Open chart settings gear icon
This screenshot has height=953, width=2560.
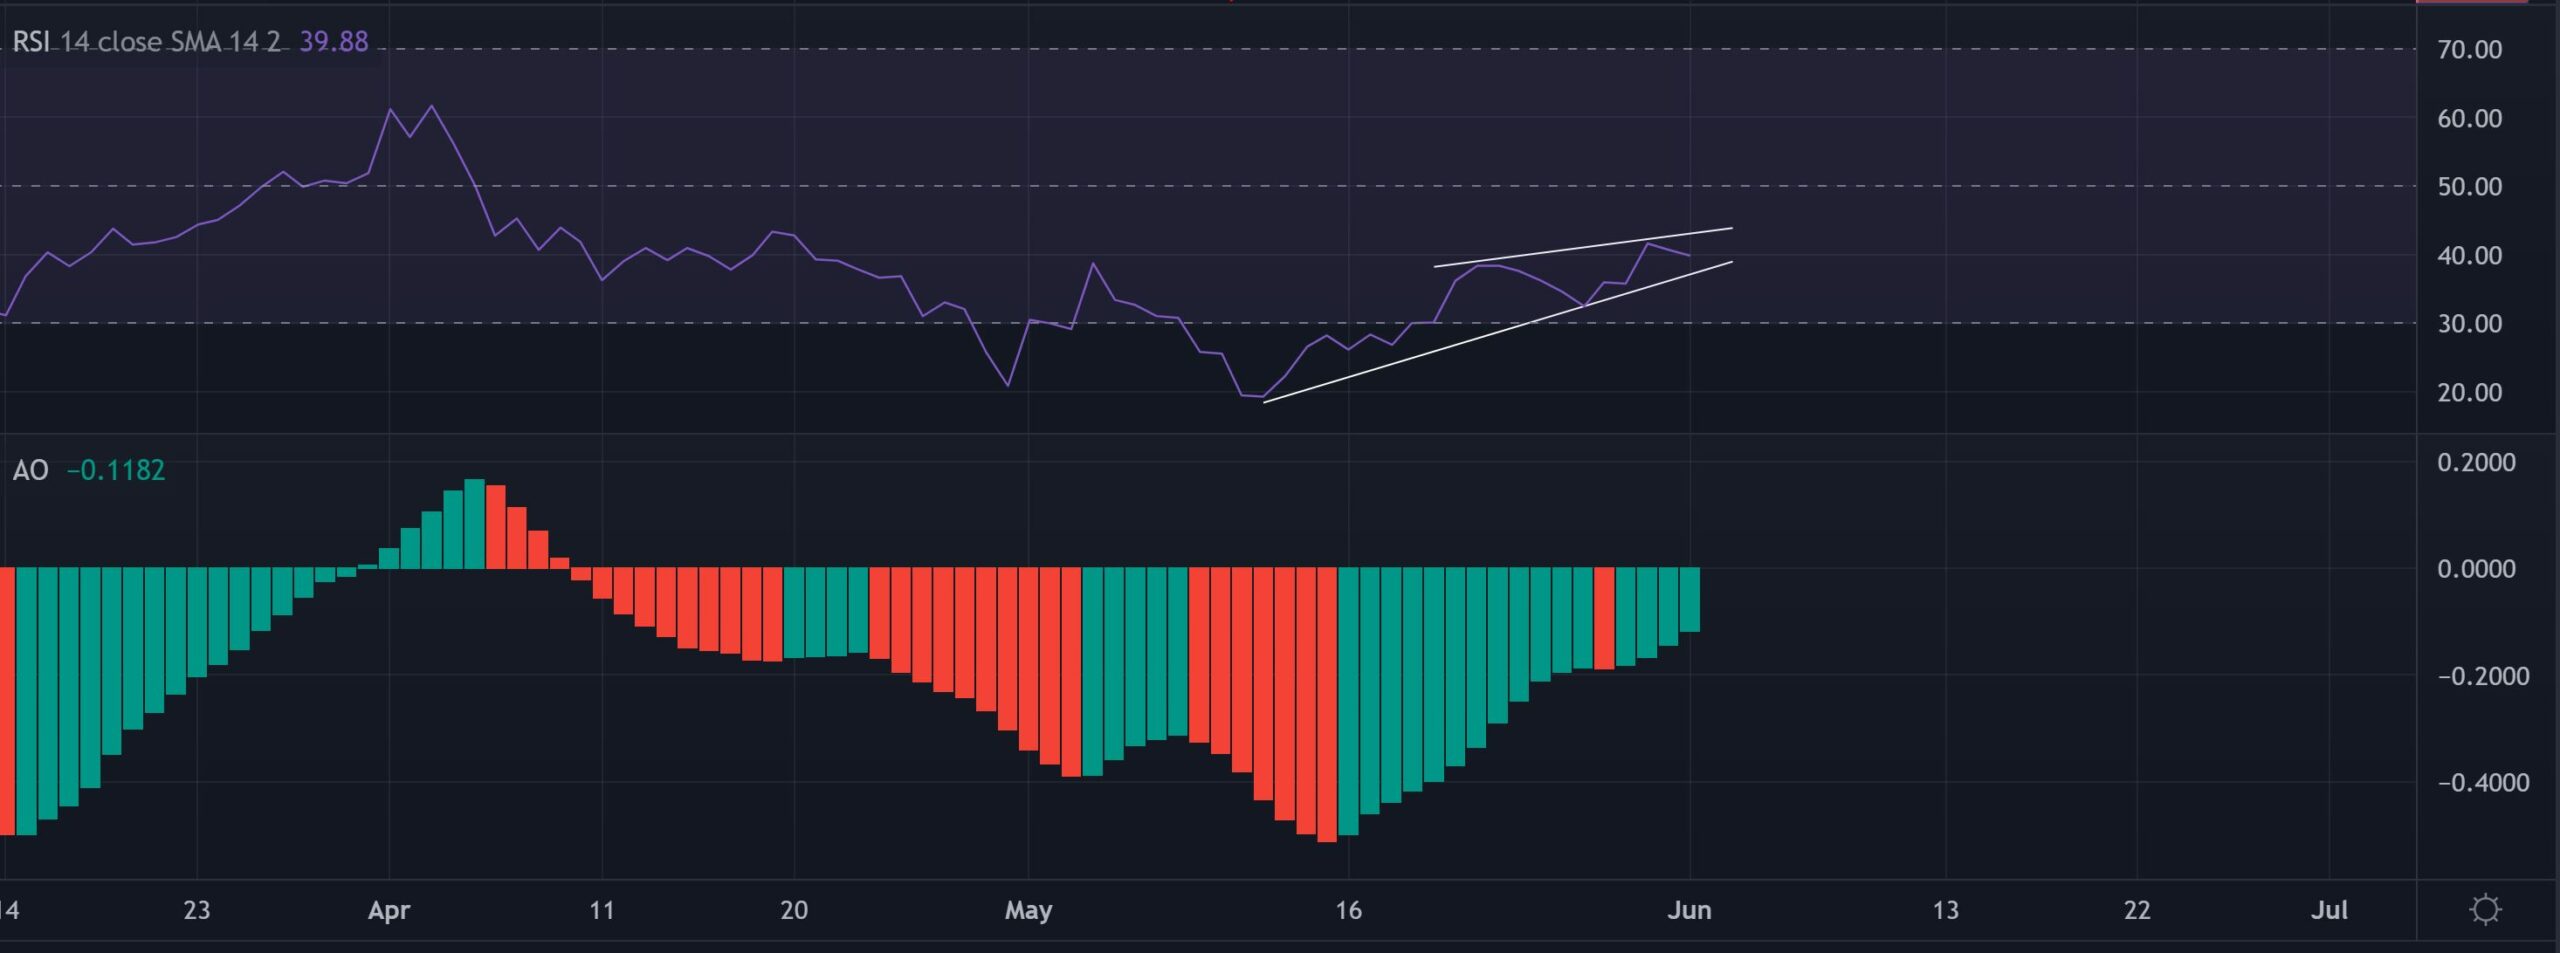pos(2484,910)
